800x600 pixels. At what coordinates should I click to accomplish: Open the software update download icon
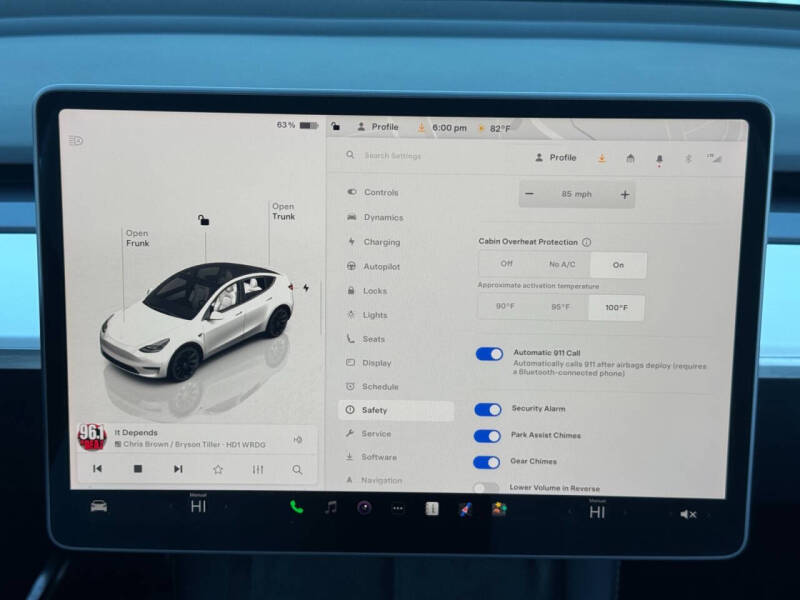click(602, 157)
